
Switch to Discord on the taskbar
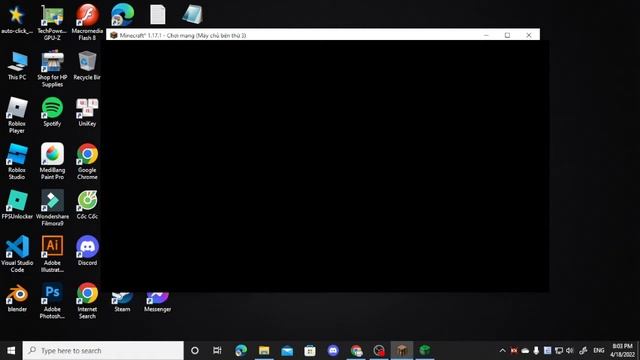pos(333,350)
